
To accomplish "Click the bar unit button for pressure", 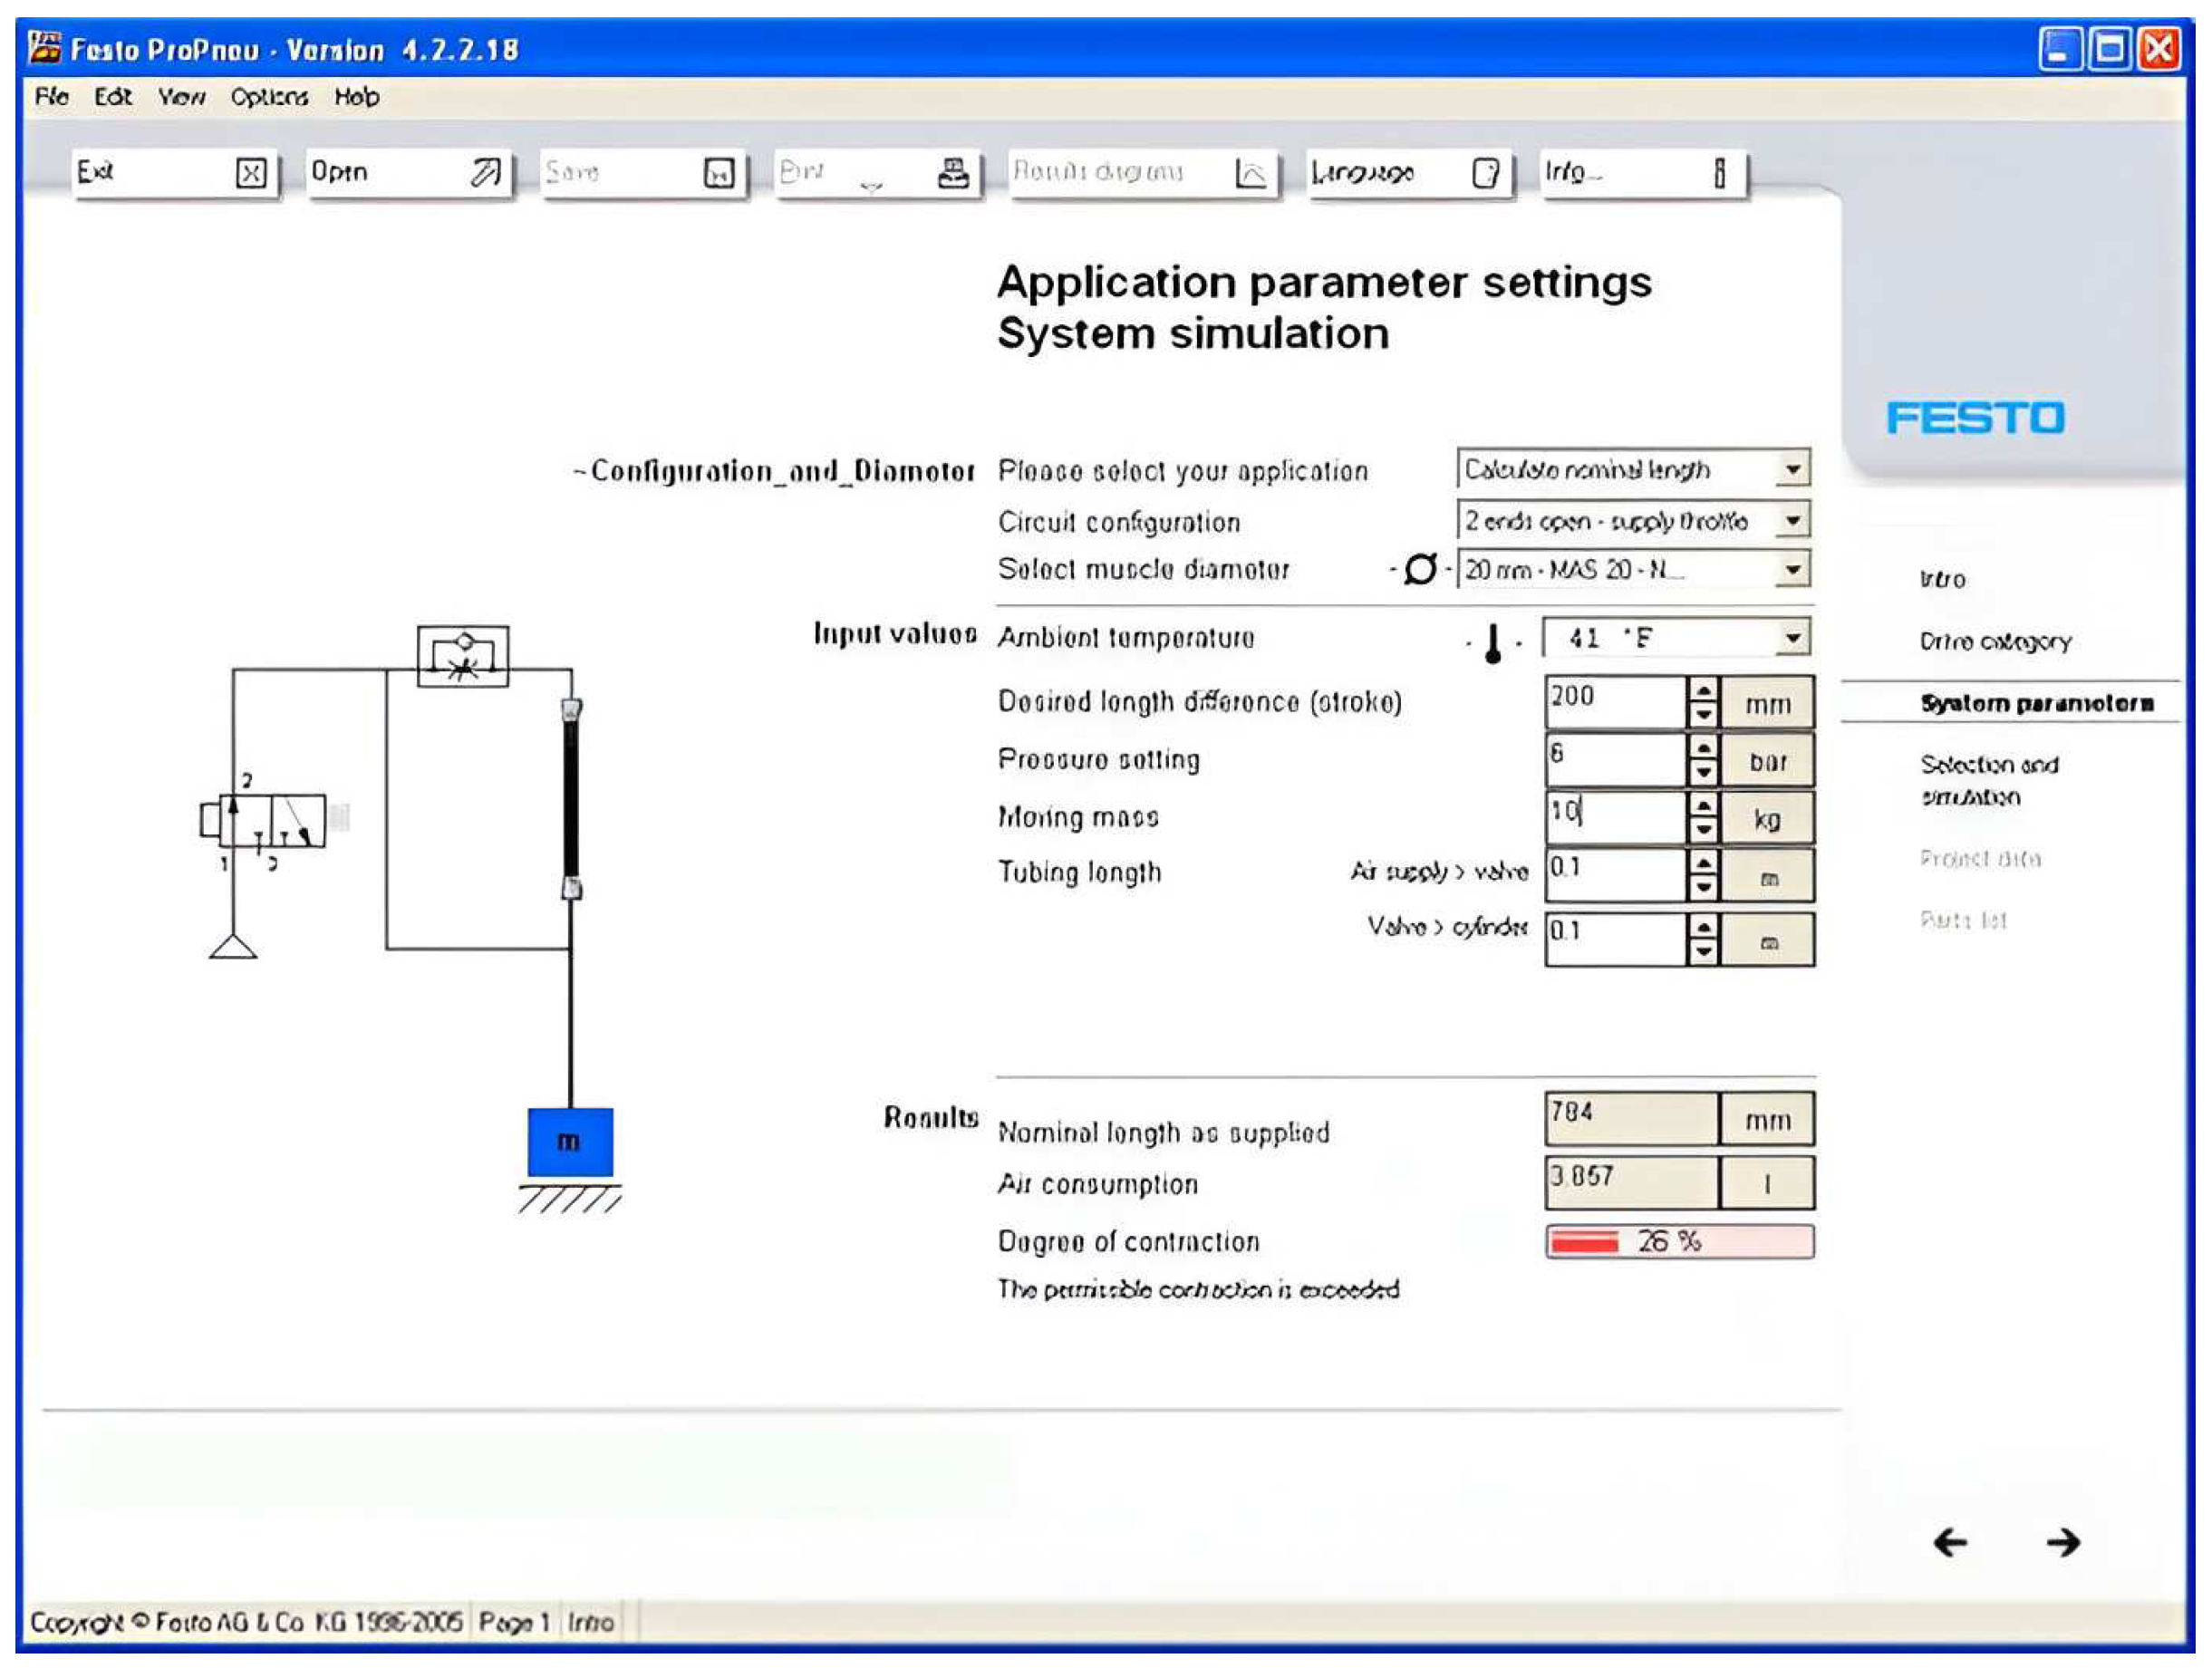I will tap(1767, 761).
